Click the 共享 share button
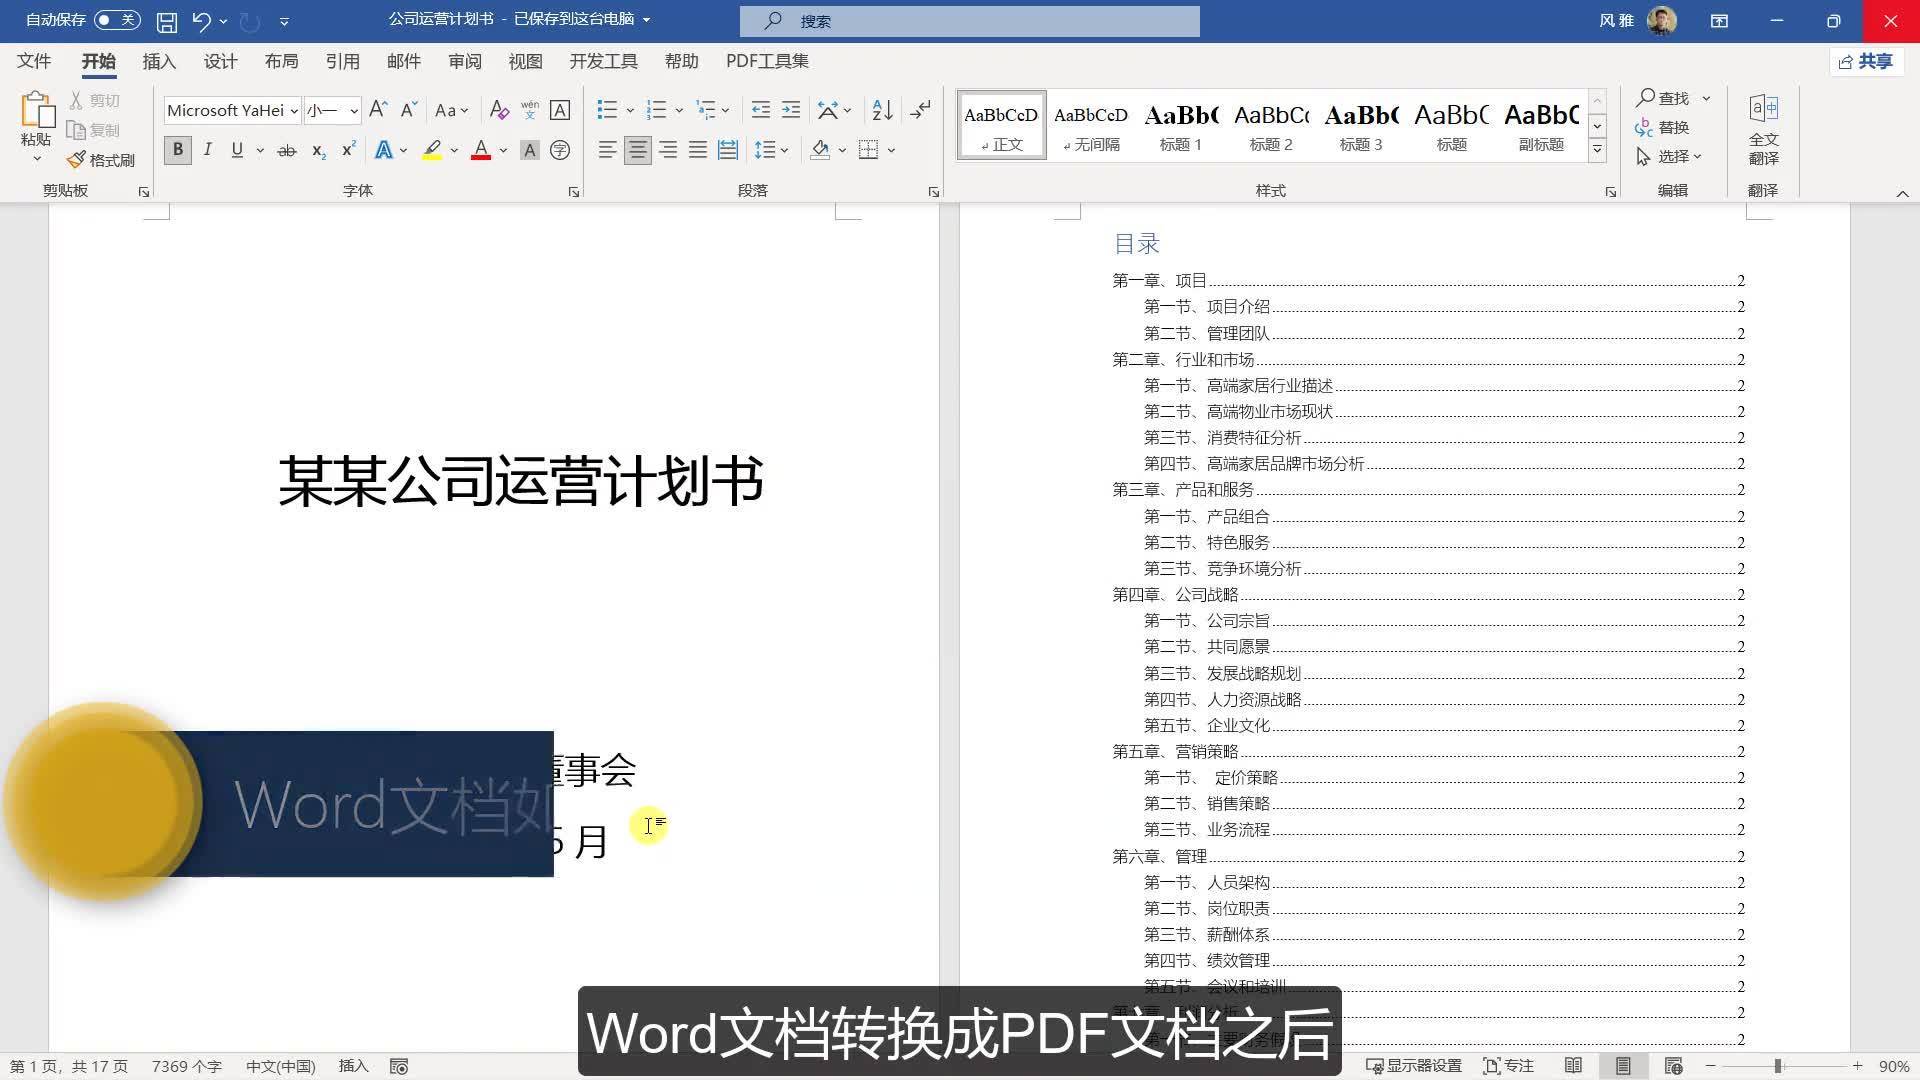Viewport: 1920px width, 1080px height. [1866, 62]
